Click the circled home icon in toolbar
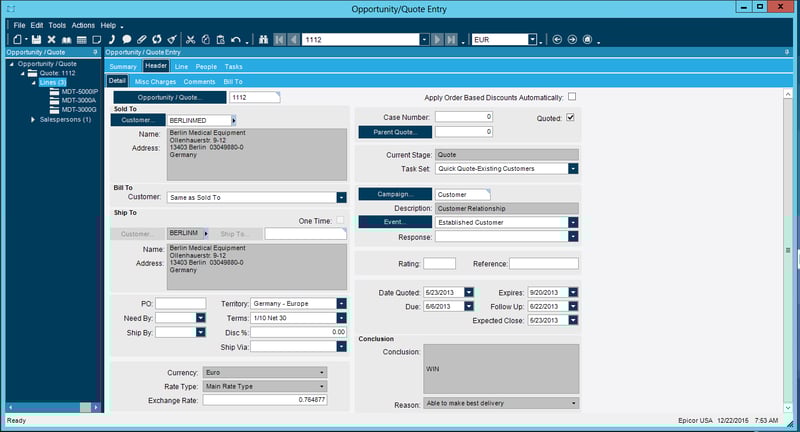The height and width of the screenshot is (432, 800). (587, 39)
